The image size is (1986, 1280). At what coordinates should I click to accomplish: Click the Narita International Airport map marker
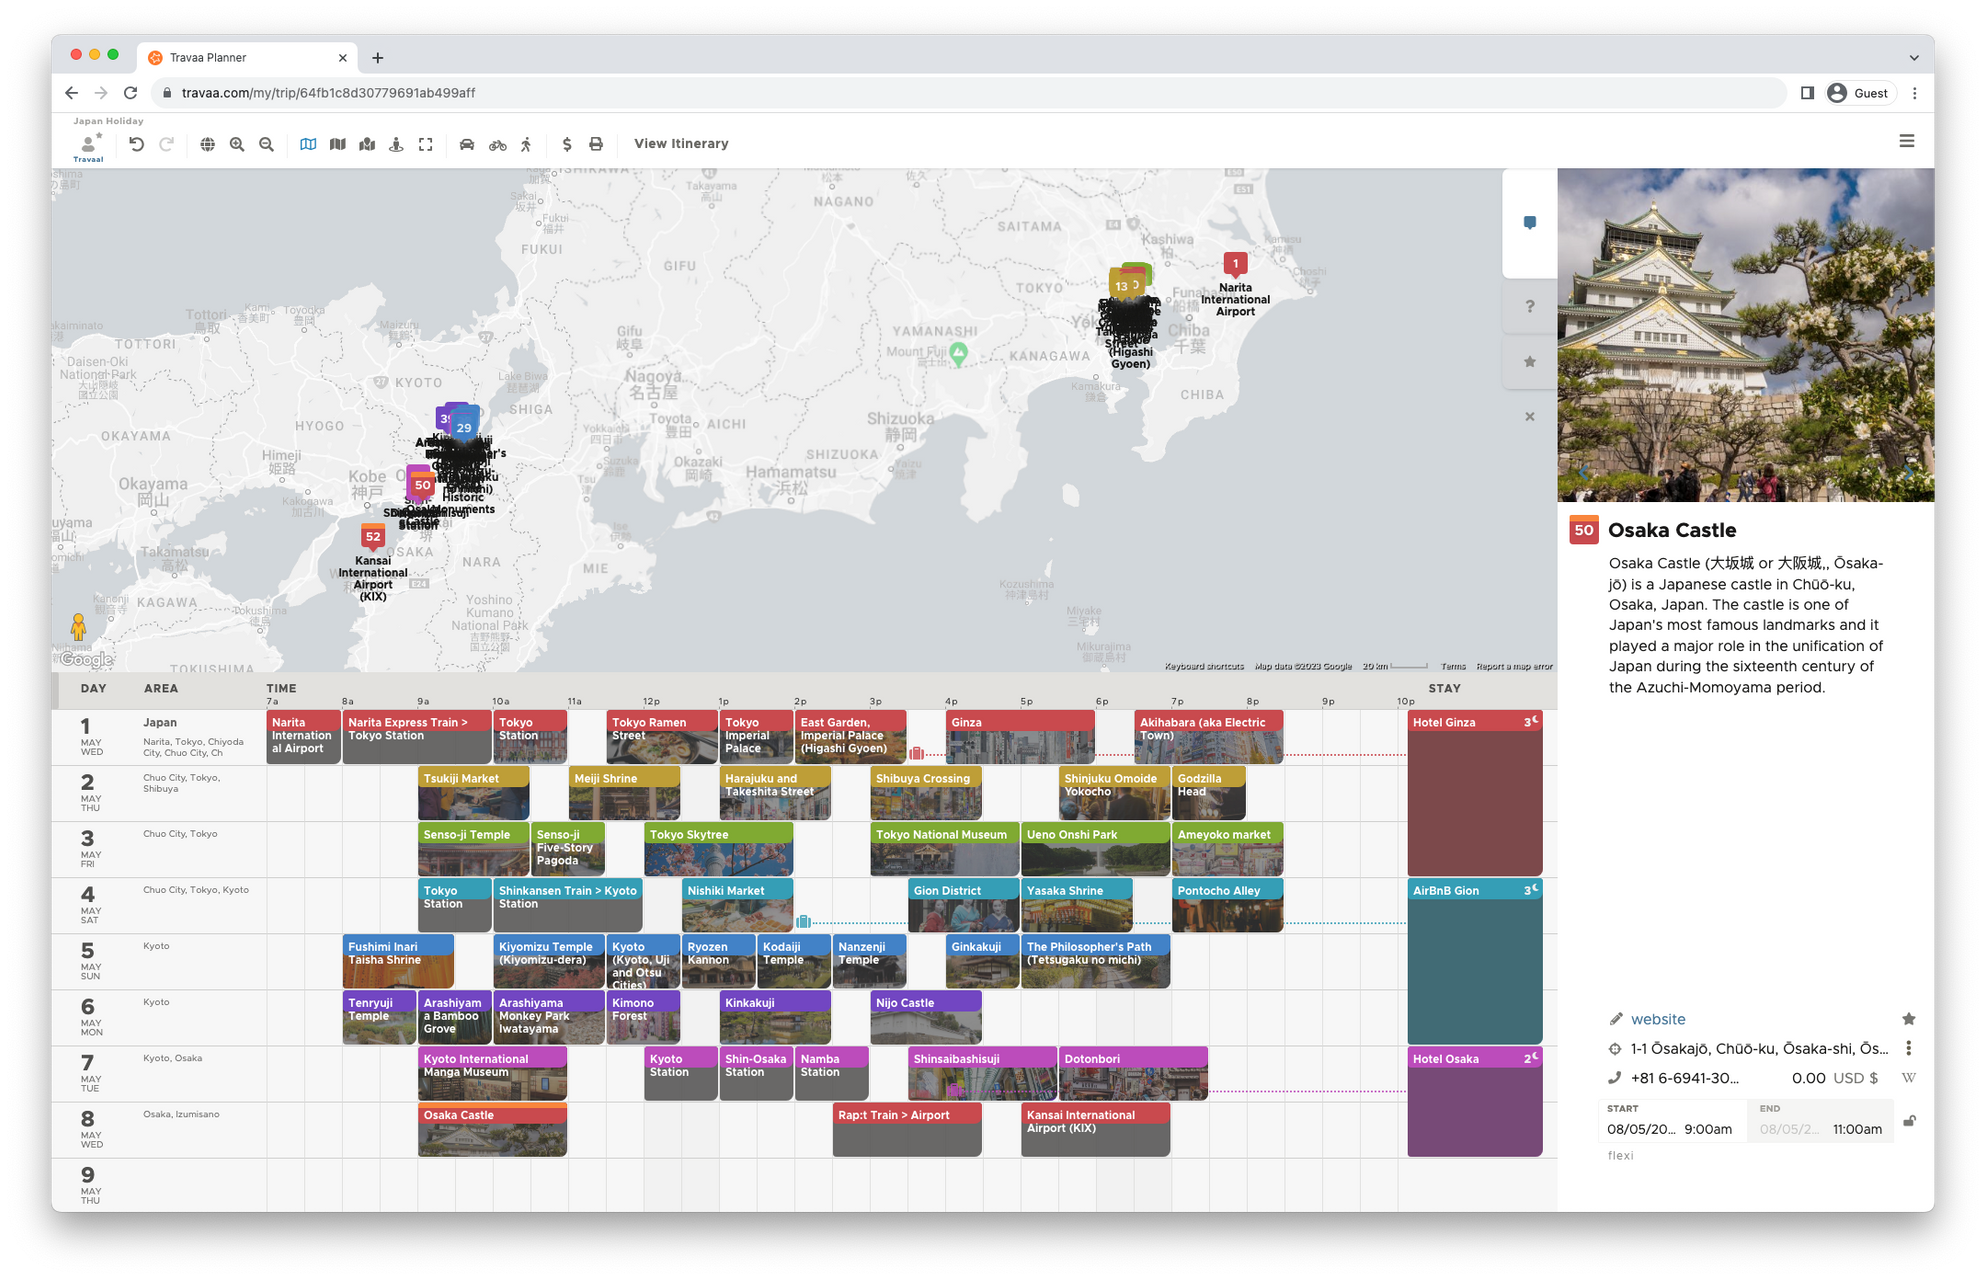(1235, 265)
